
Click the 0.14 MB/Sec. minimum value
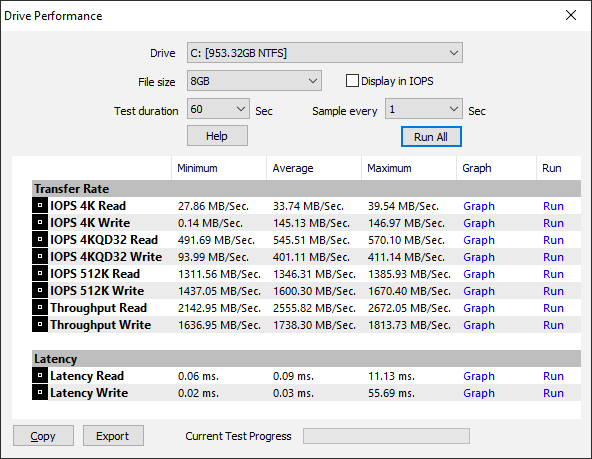click(x=210, y=223)
